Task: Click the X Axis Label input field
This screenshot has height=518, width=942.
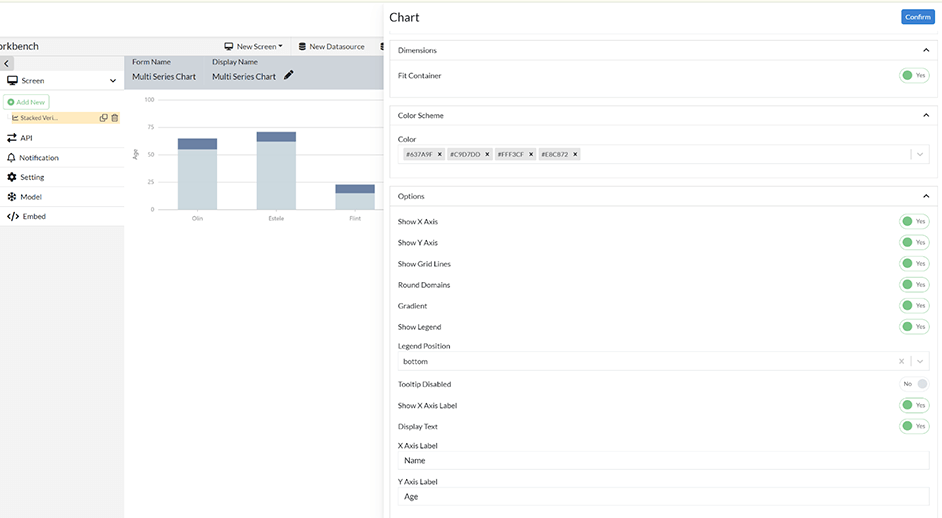Action: click(x=663, y=461)
